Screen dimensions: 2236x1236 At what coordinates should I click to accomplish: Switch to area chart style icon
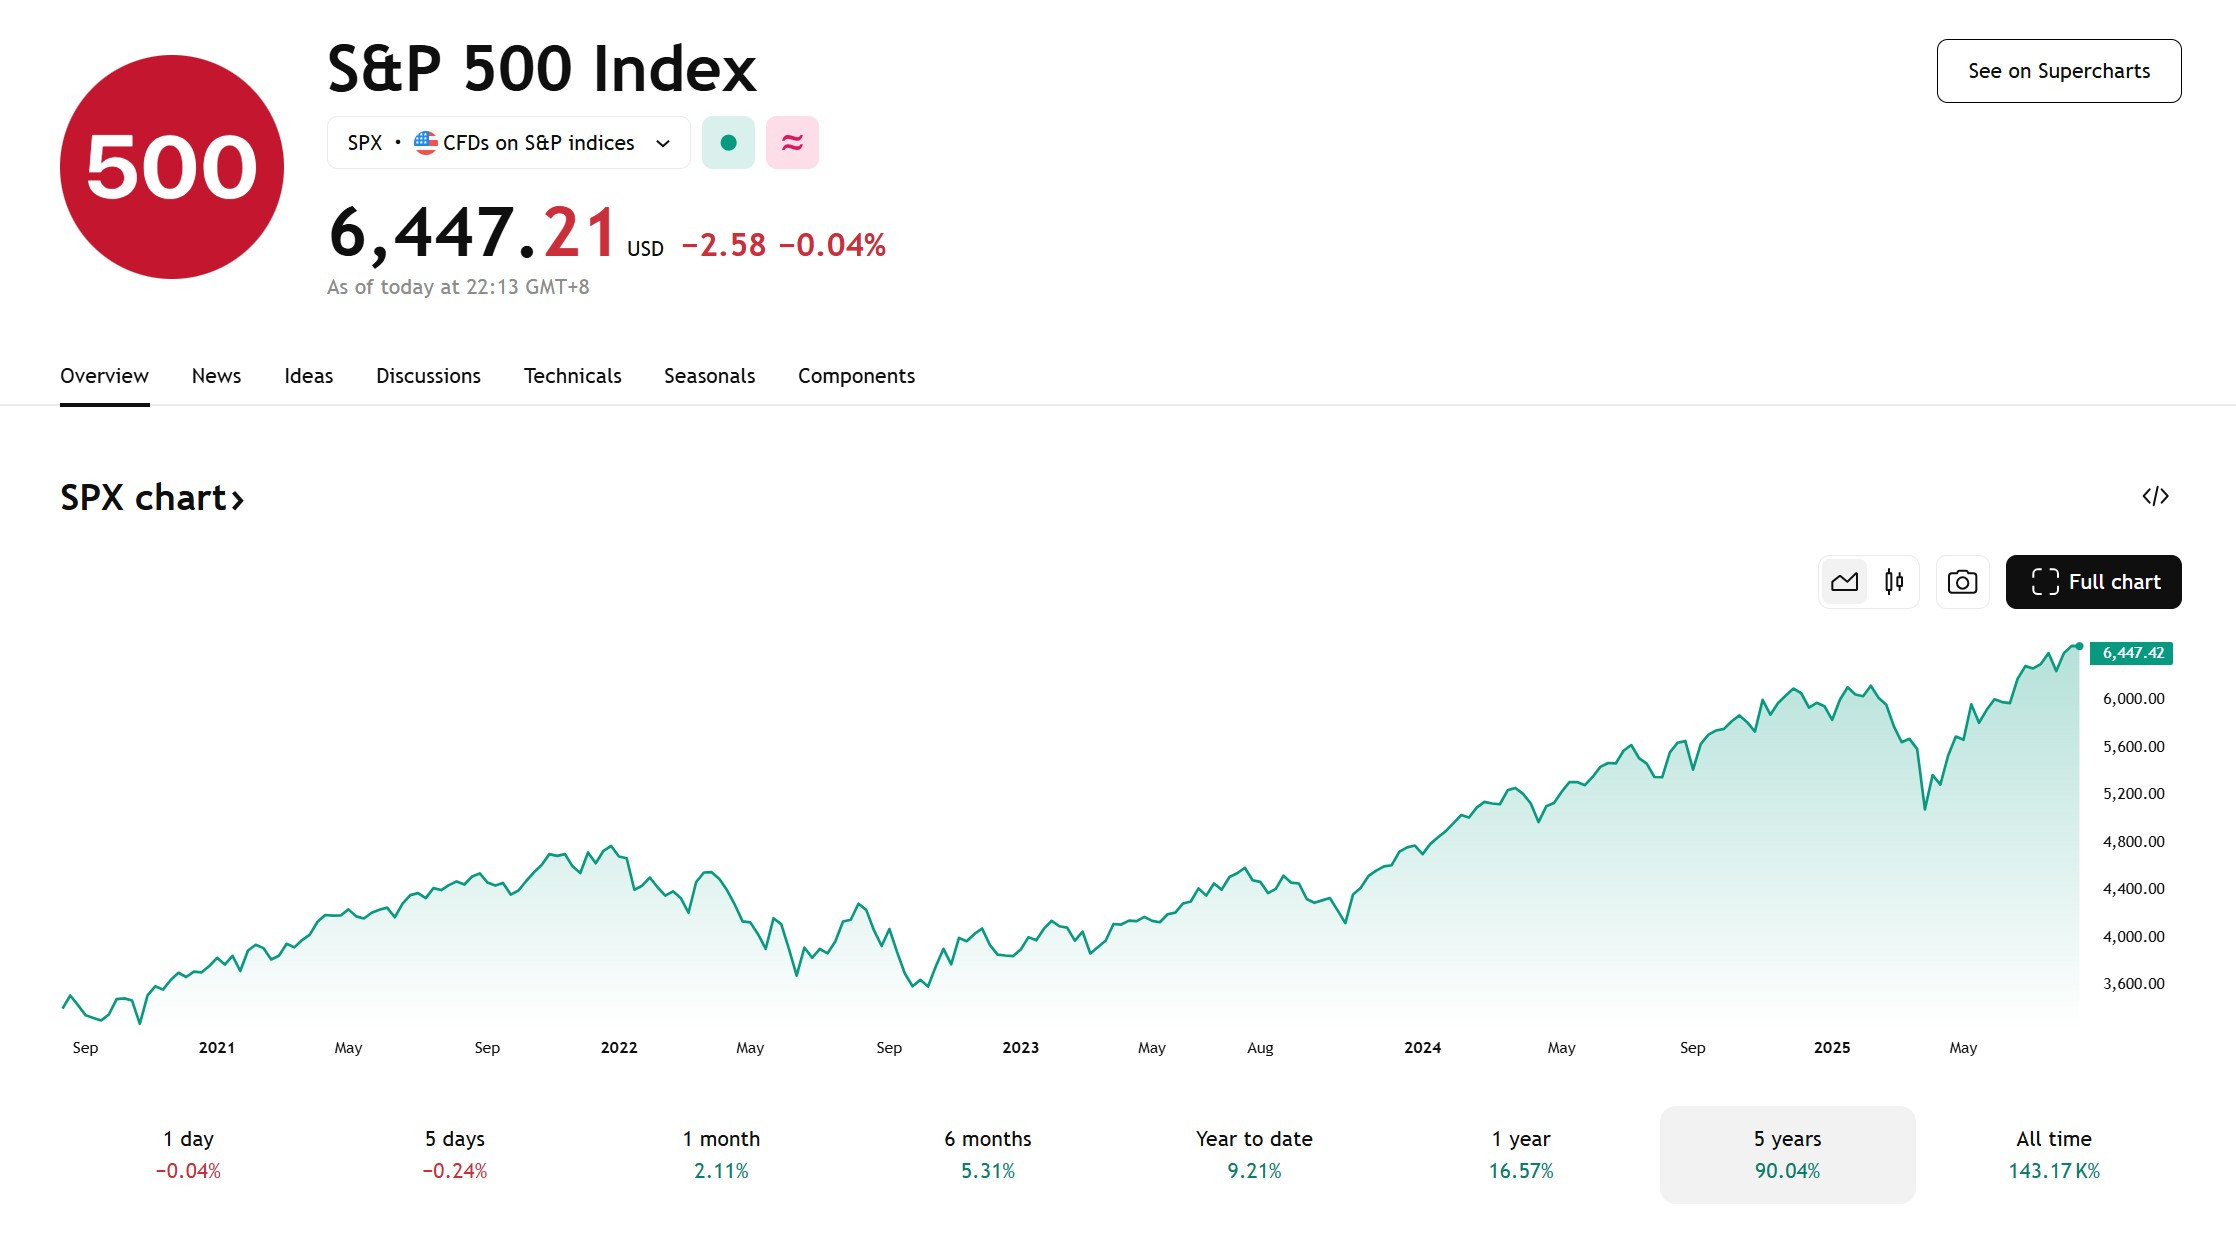[1844, 582]
